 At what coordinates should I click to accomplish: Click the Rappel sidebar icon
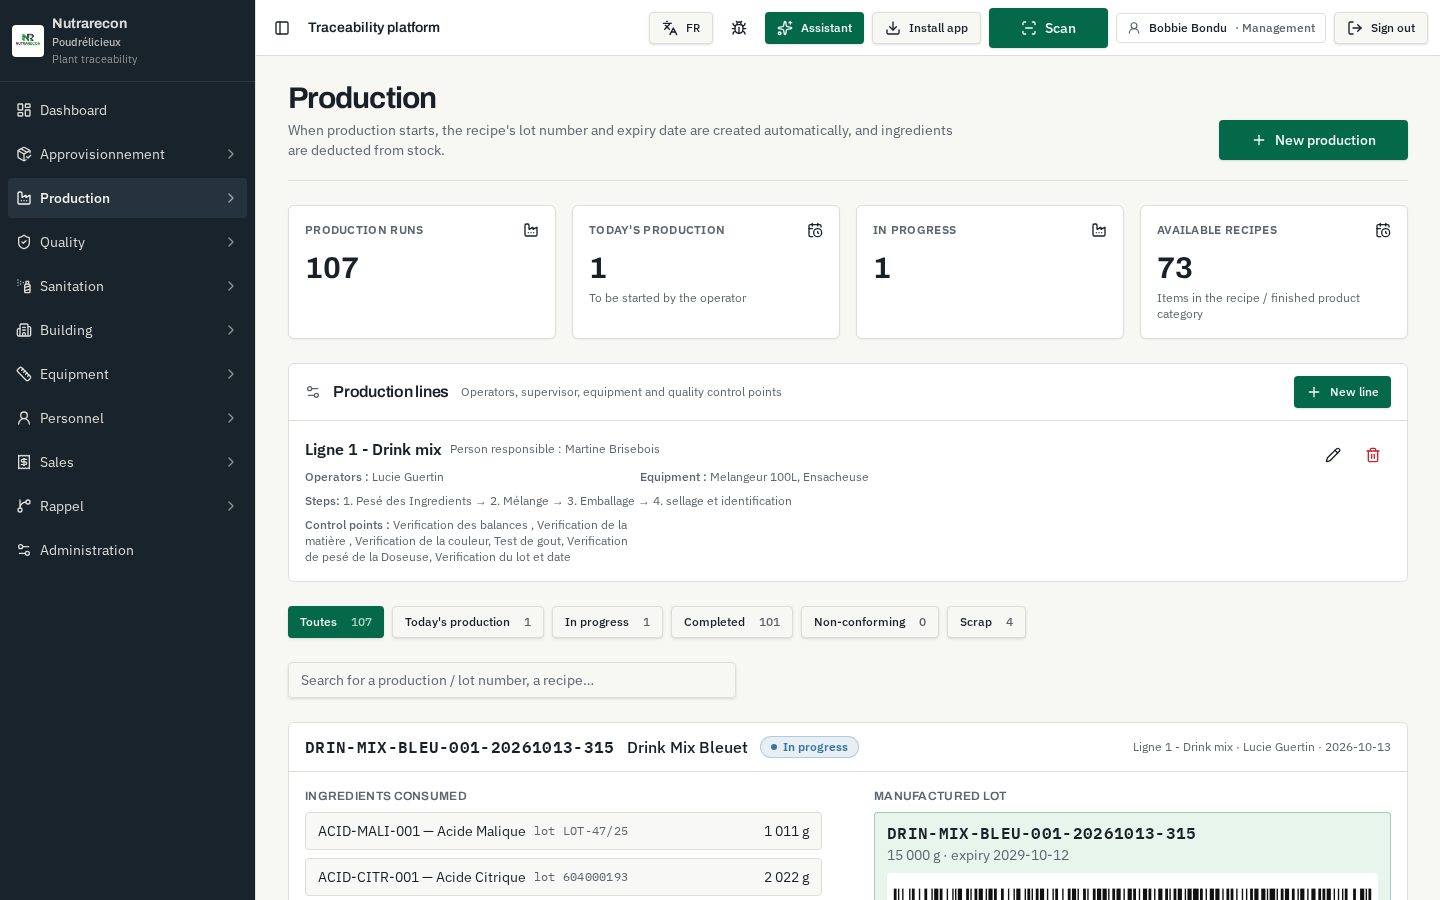(24, 506)
